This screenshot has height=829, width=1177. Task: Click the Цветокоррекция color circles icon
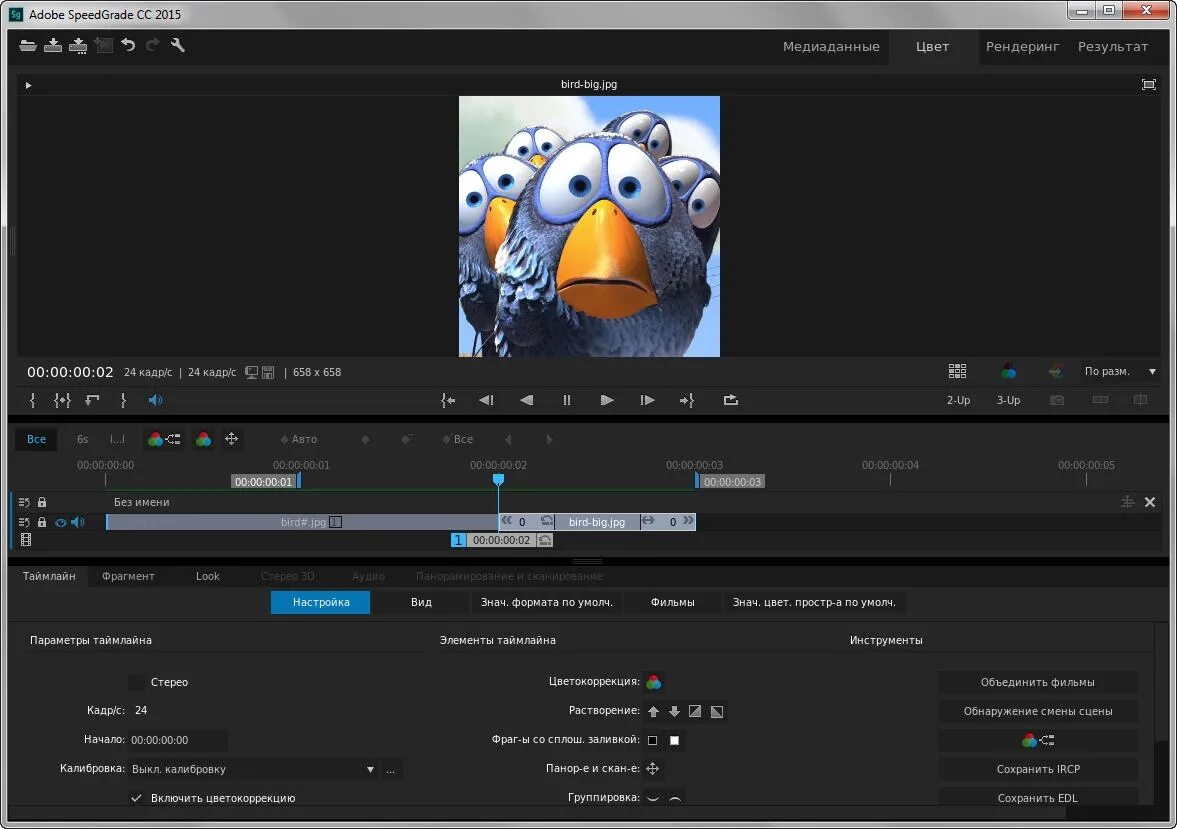[654, 682]
